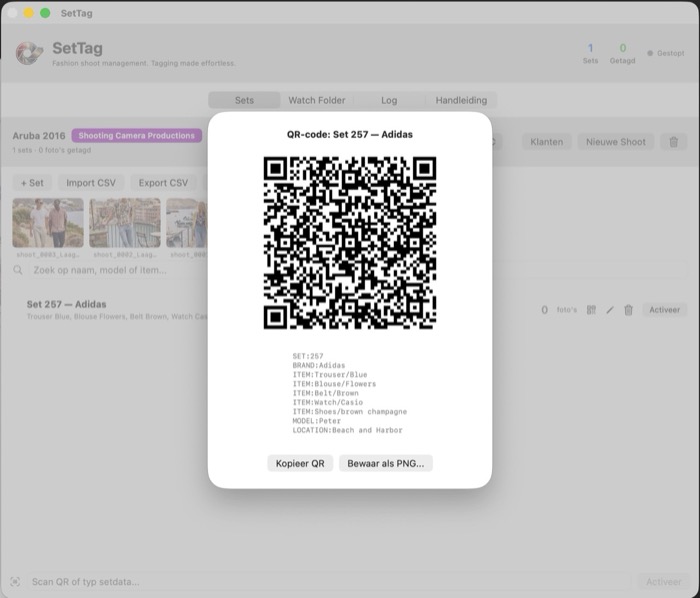Click the Kopieer QR button
This screenshot has width=700, height=598.
[x=300, y=463]
